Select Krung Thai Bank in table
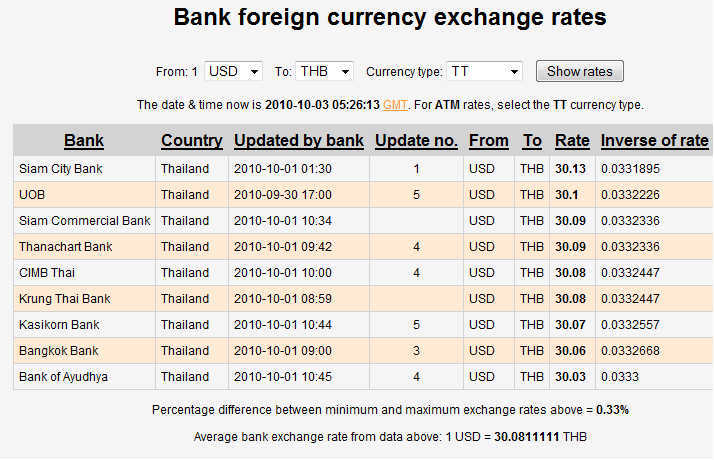 click(x=65, y=298)
